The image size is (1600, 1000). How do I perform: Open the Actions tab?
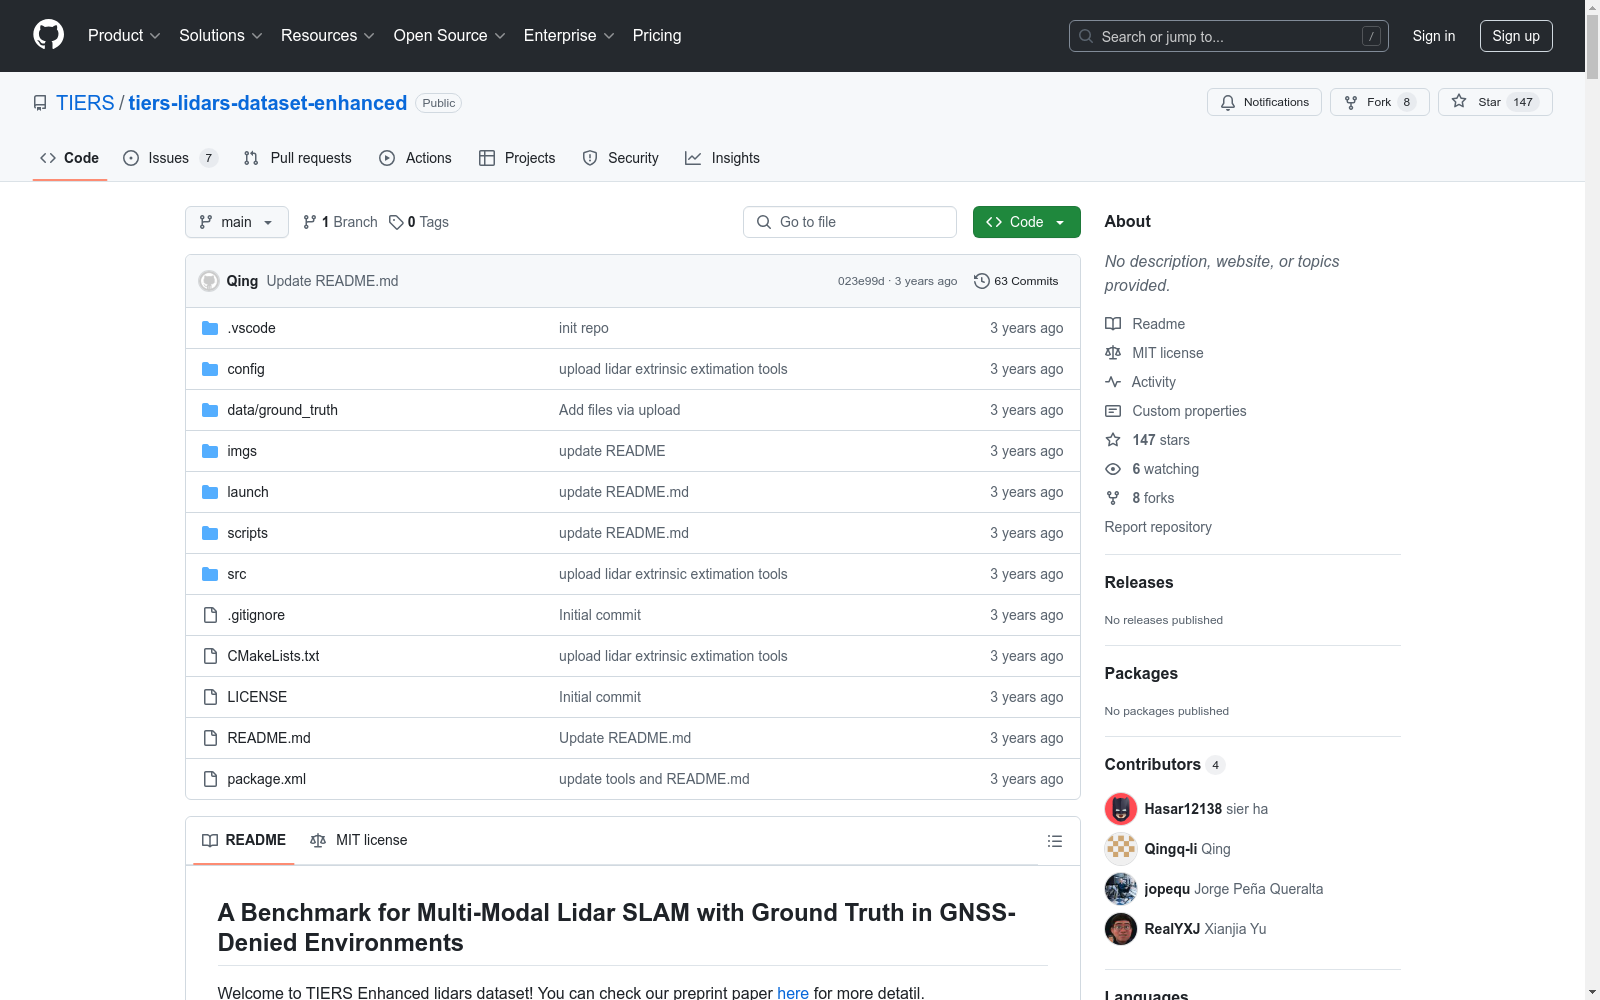click(x=415, y=158)
